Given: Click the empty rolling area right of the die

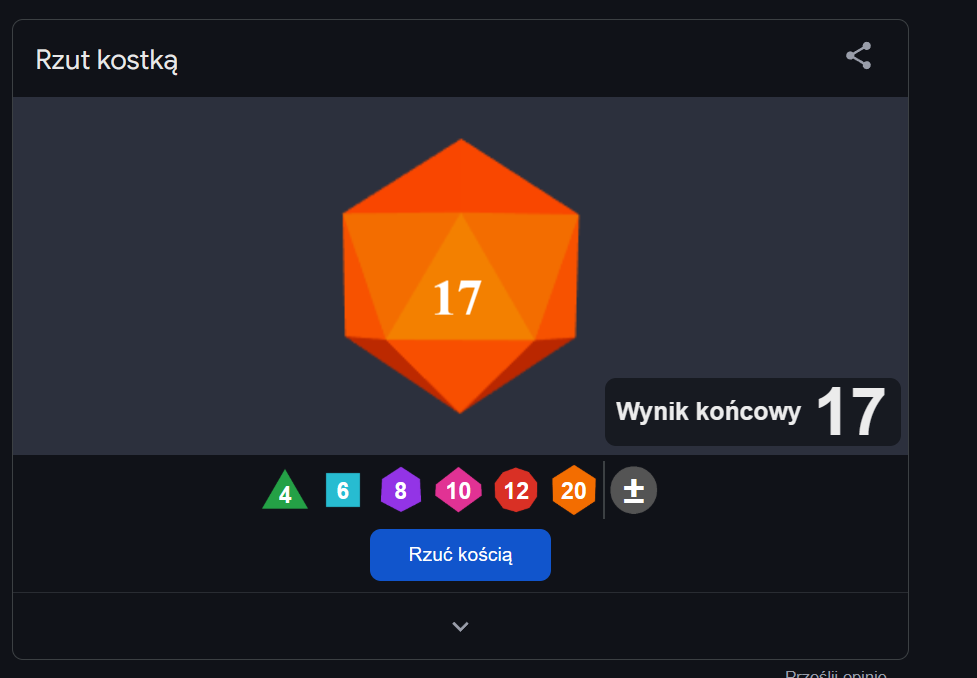Looking at the screenshot, I should coord(741,237).
